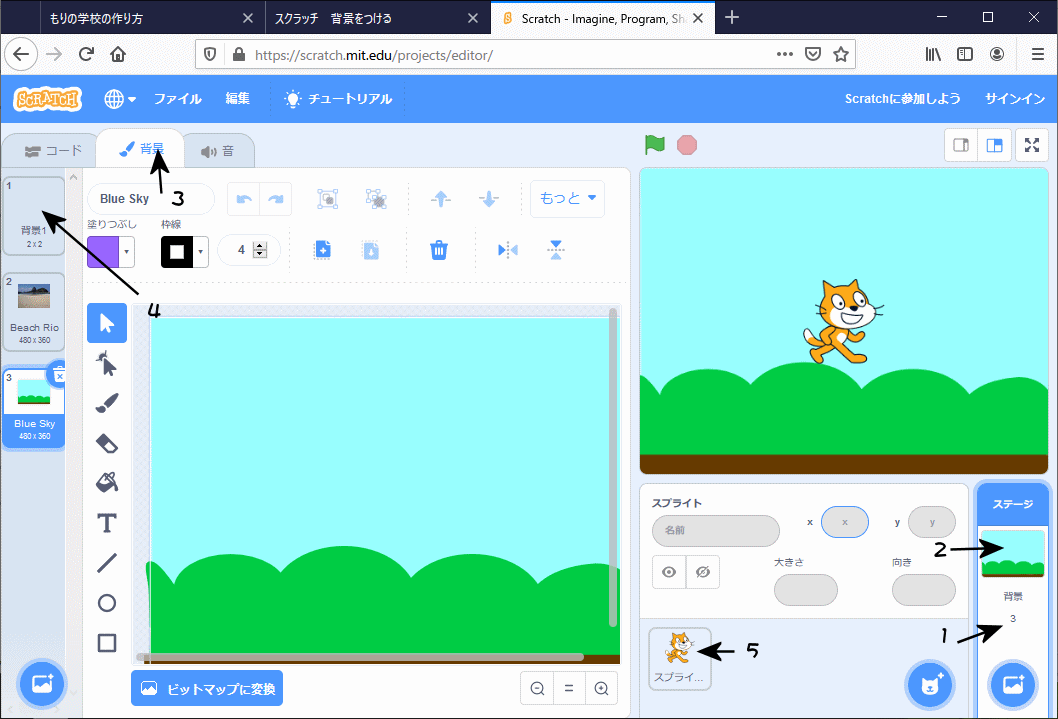Viewport: 1058px width, 719px height.
Task: Toggle fullscreen stage mode
Action: click(1031, 145)
